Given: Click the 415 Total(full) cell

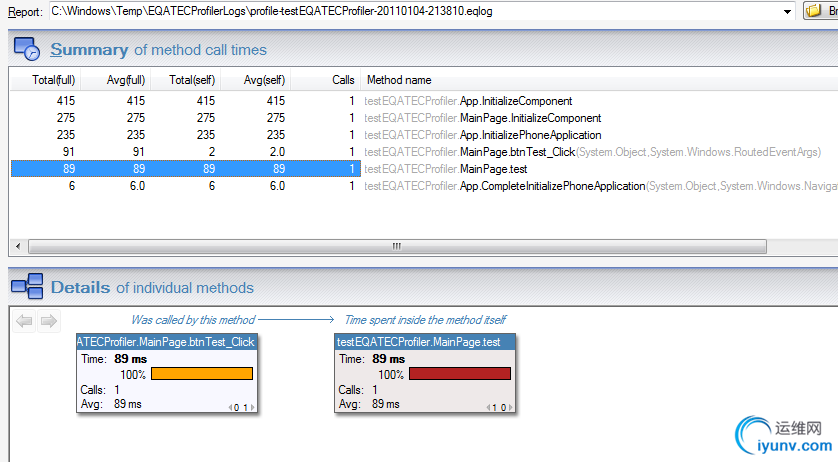Looking at the screenshot, I should 66,101.
